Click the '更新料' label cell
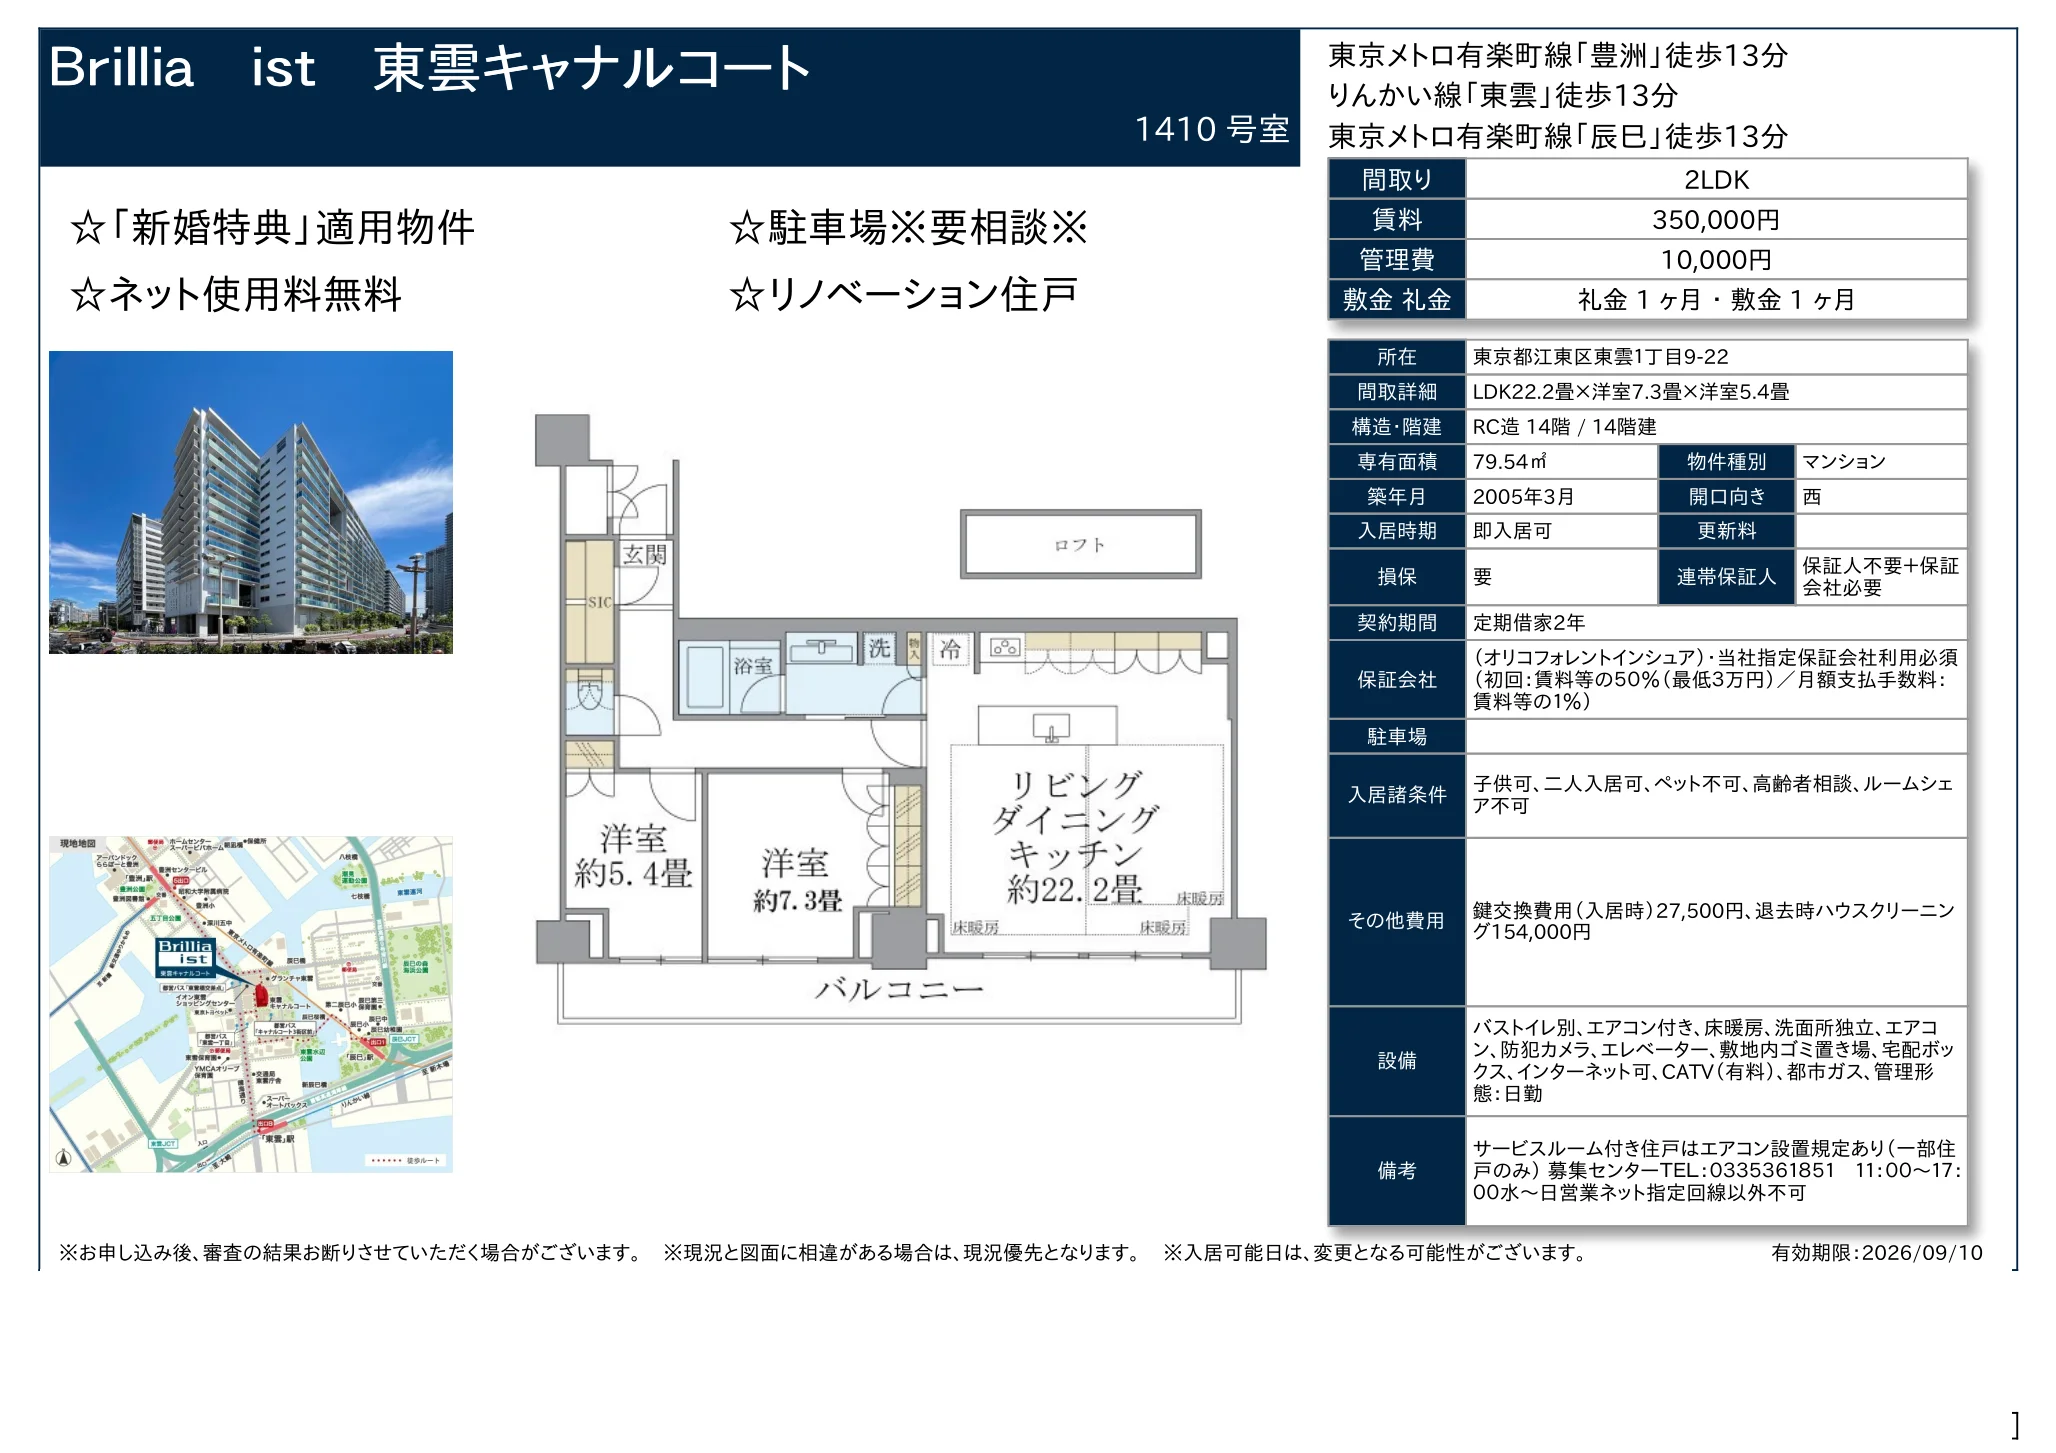Viewport: 2056px width, 1453px height. [1726, 531]
